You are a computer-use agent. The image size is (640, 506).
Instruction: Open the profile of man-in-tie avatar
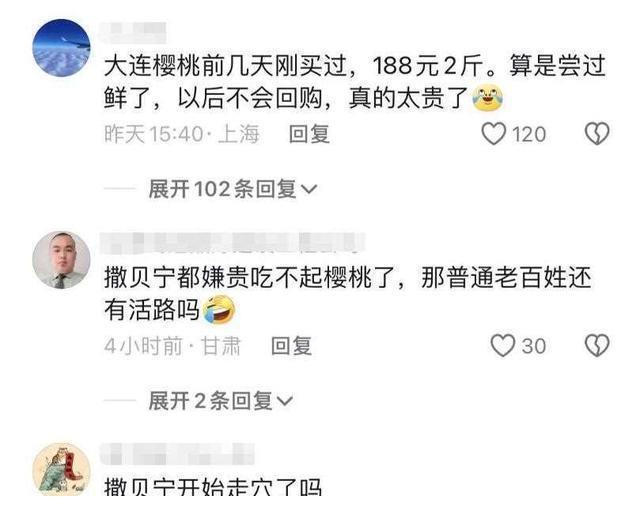[61, 260]
